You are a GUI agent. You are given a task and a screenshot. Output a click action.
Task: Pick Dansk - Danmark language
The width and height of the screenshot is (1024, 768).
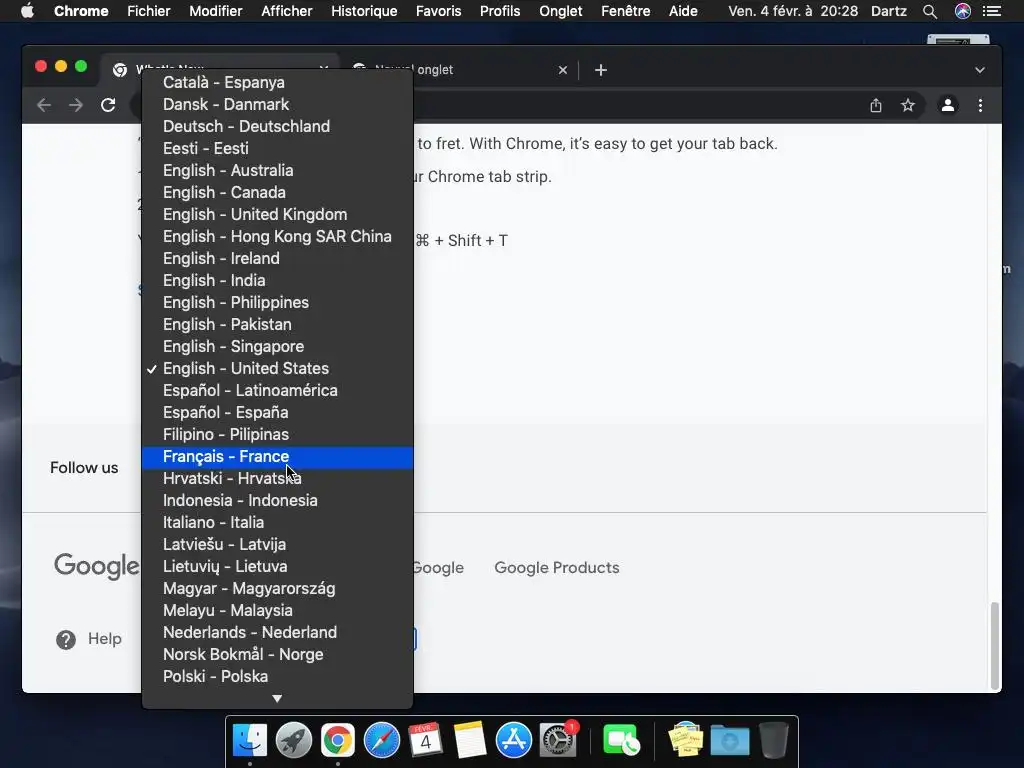(x=277, y=104)
